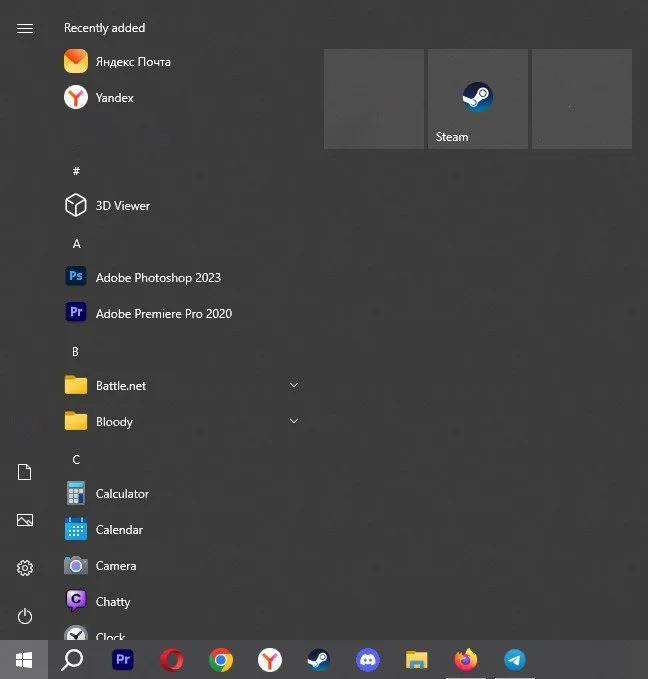Launch Adobe Photoshop 2023 Ps icon
Screen dimensions: 648x679
point(76,276)
